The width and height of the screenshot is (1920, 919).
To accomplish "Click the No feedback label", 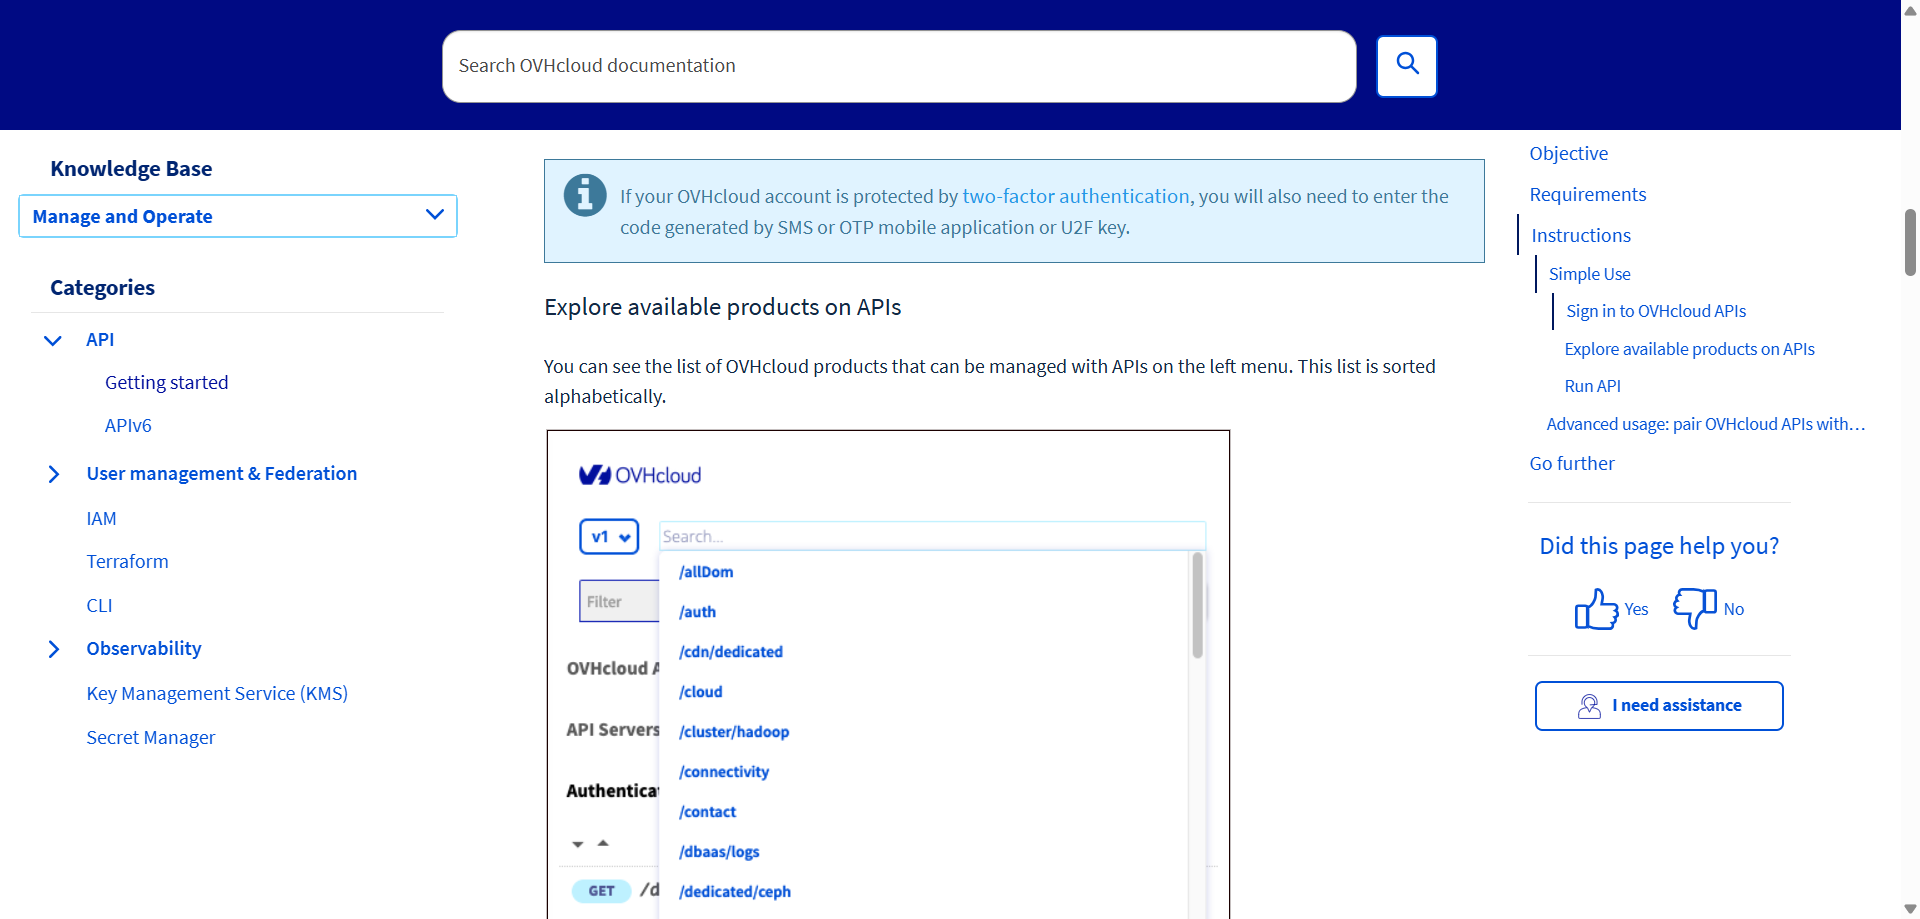I will 1734,609.
